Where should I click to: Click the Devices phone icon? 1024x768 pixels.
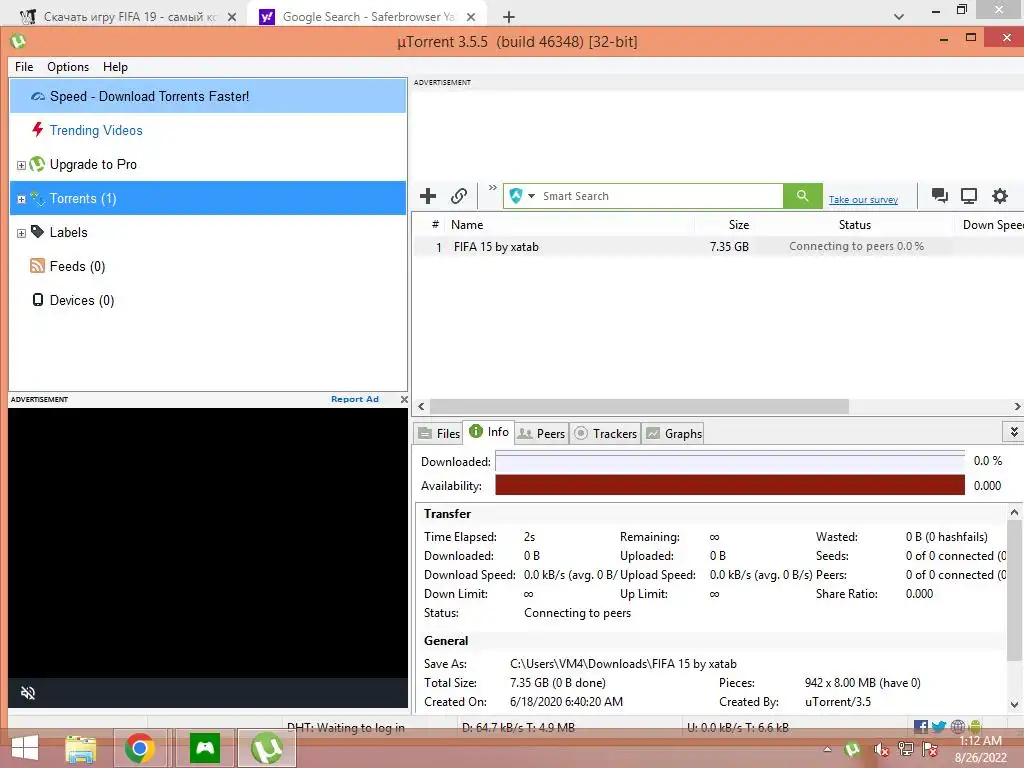click(x=38, y=300)
